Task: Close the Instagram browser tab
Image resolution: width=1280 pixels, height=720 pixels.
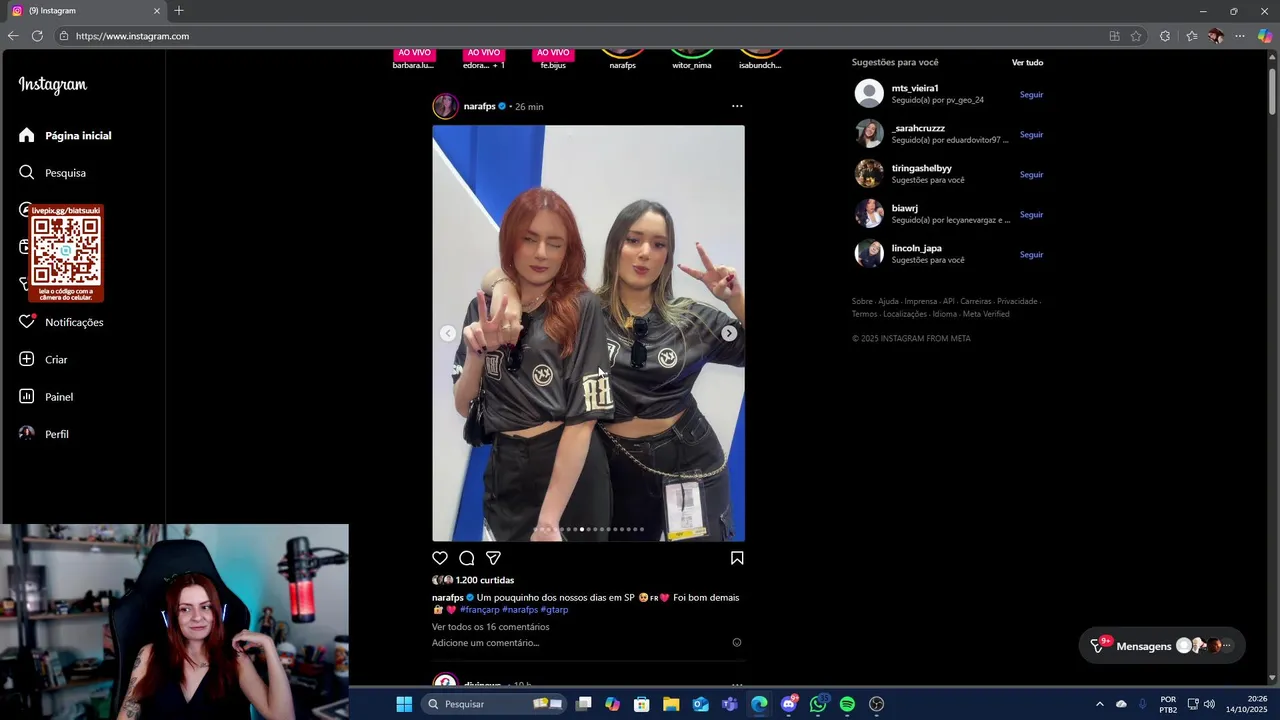Action: point(156,11)
